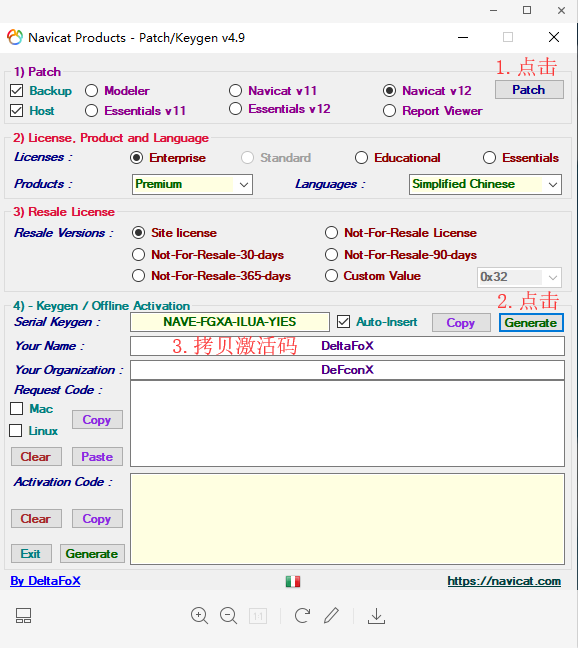The image size is (578, 648).
Task: Open the Products Premium dropdown
Action: 192,184
